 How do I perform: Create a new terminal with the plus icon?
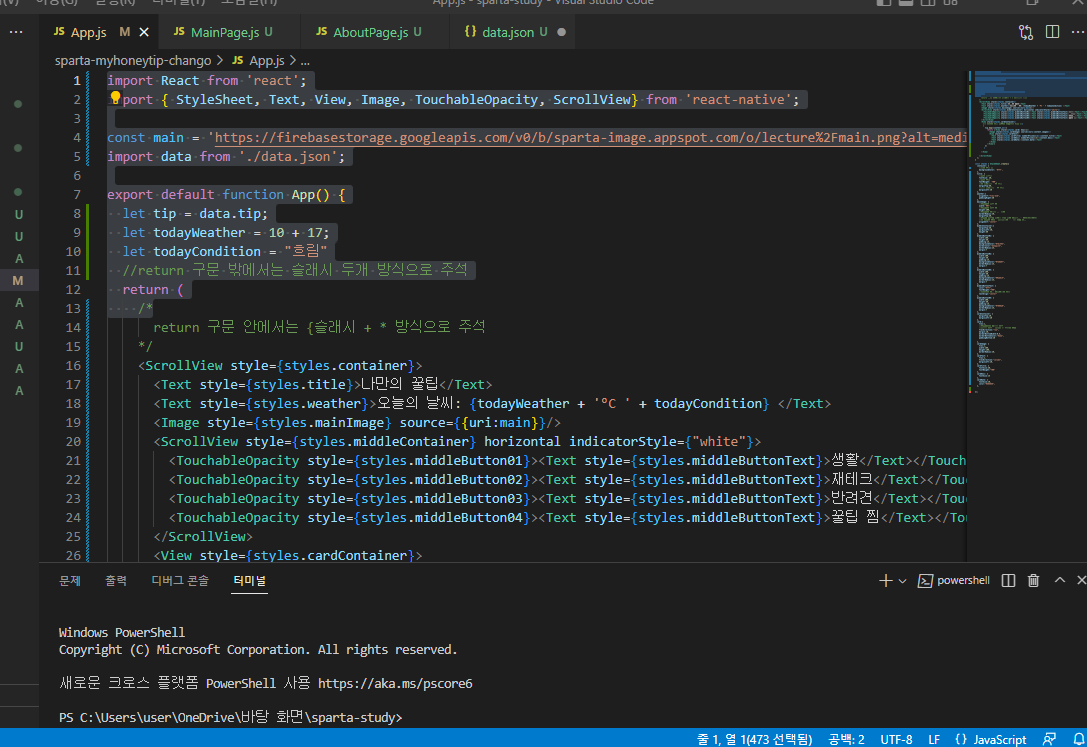tap(885, 581)
